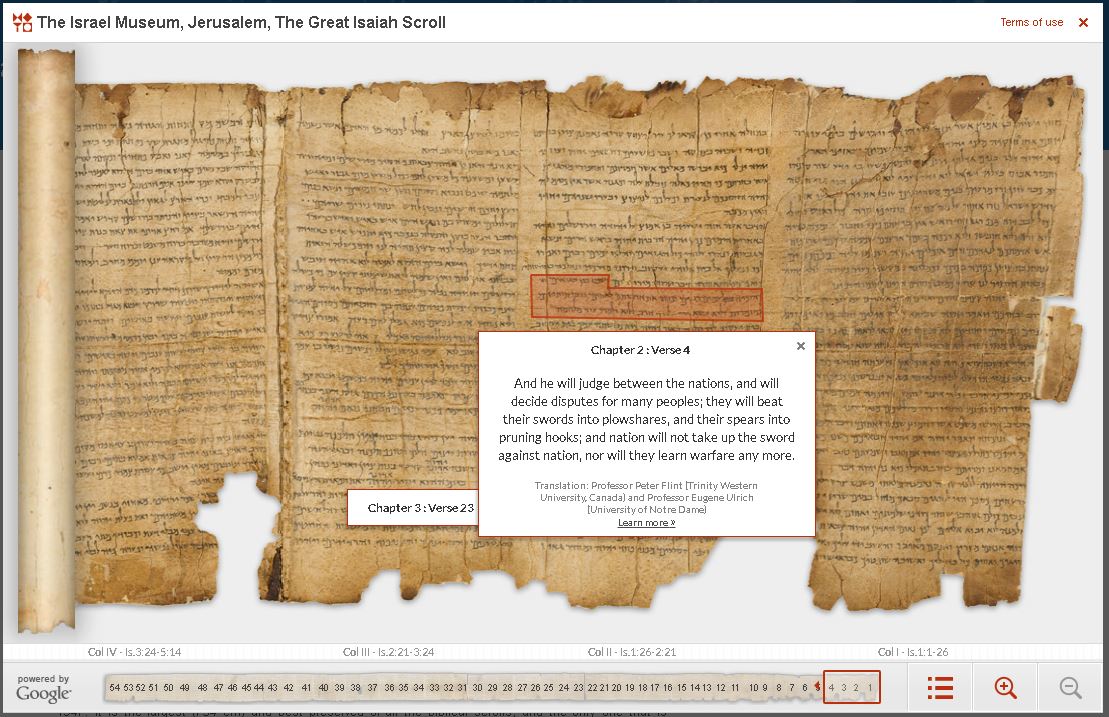Select column 22 in the navigator
The height and width of the screenshot is (717, 1109).
[x=593, y=687]
